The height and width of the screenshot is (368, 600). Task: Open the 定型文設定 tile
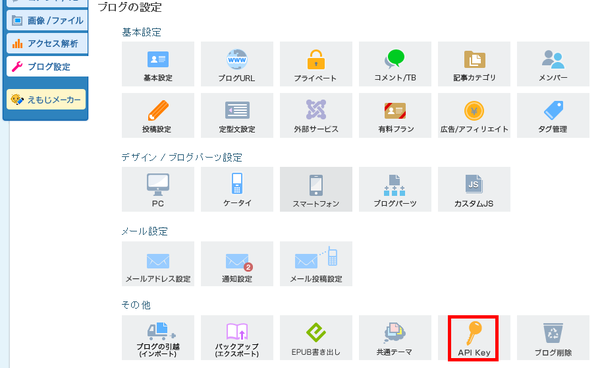click(x=237, y=115)
